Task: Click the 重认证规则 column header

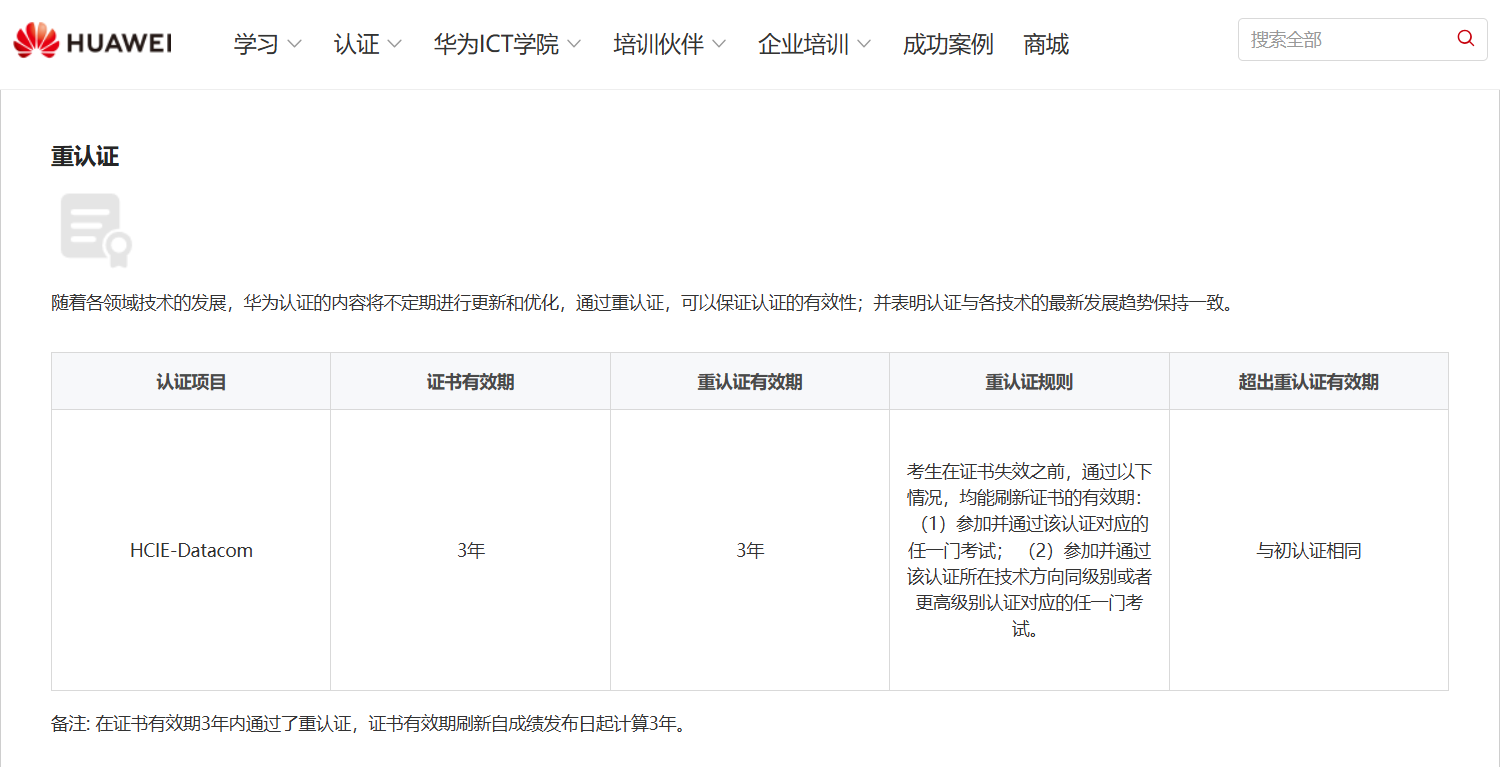Action: (x=1029, y=381)
